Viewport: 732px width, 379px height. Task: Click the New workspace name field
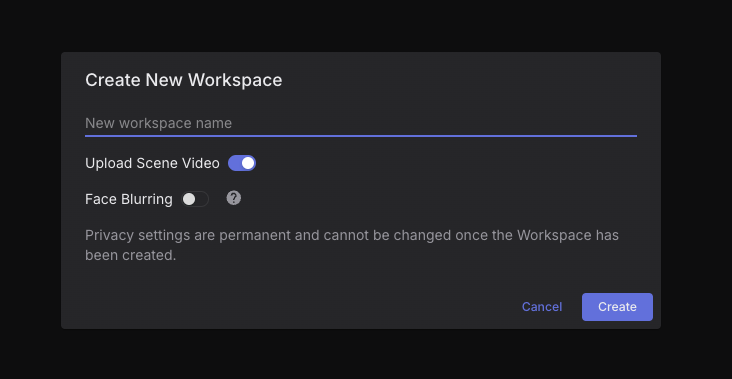360,124
